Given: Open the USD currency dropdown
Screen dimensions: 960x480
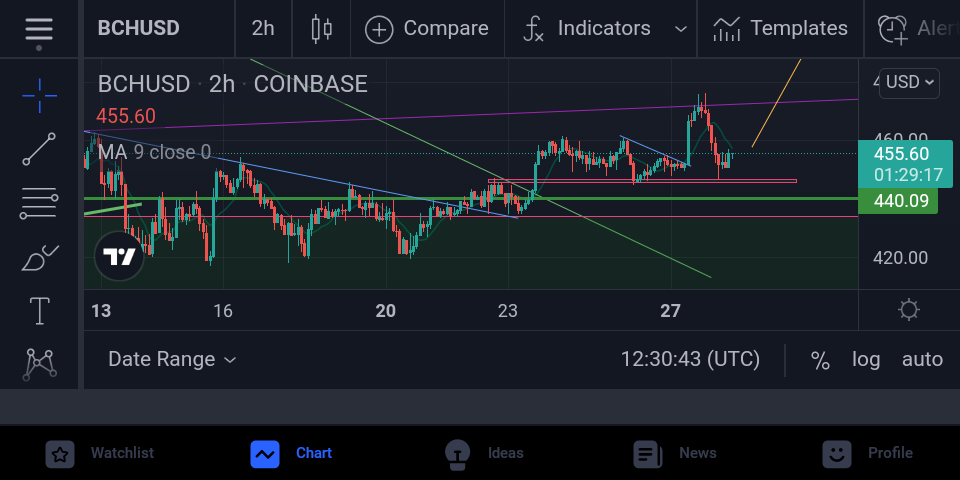Looking at the screenshot, I should tap(909, 82).
